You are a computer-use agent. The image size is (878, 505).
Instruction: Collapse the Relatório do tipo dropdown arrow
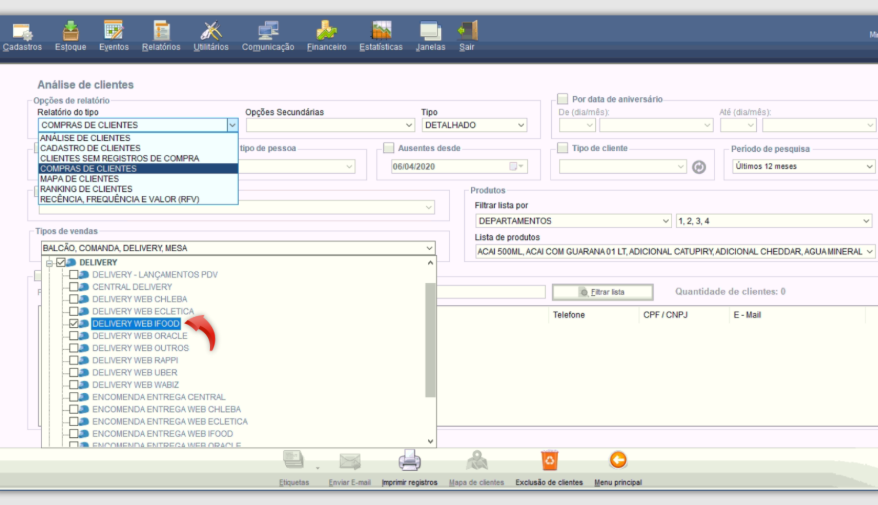click(232, 125)
